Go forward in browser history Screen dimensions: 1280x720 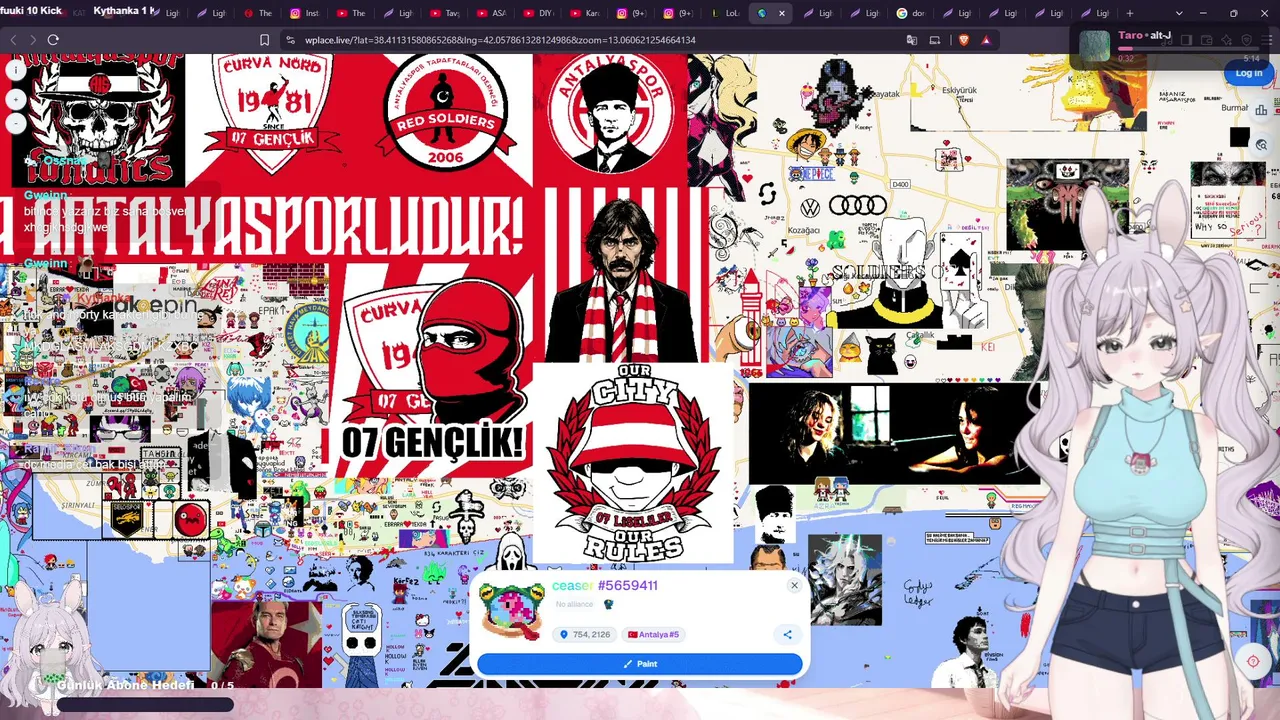point(33,40)
